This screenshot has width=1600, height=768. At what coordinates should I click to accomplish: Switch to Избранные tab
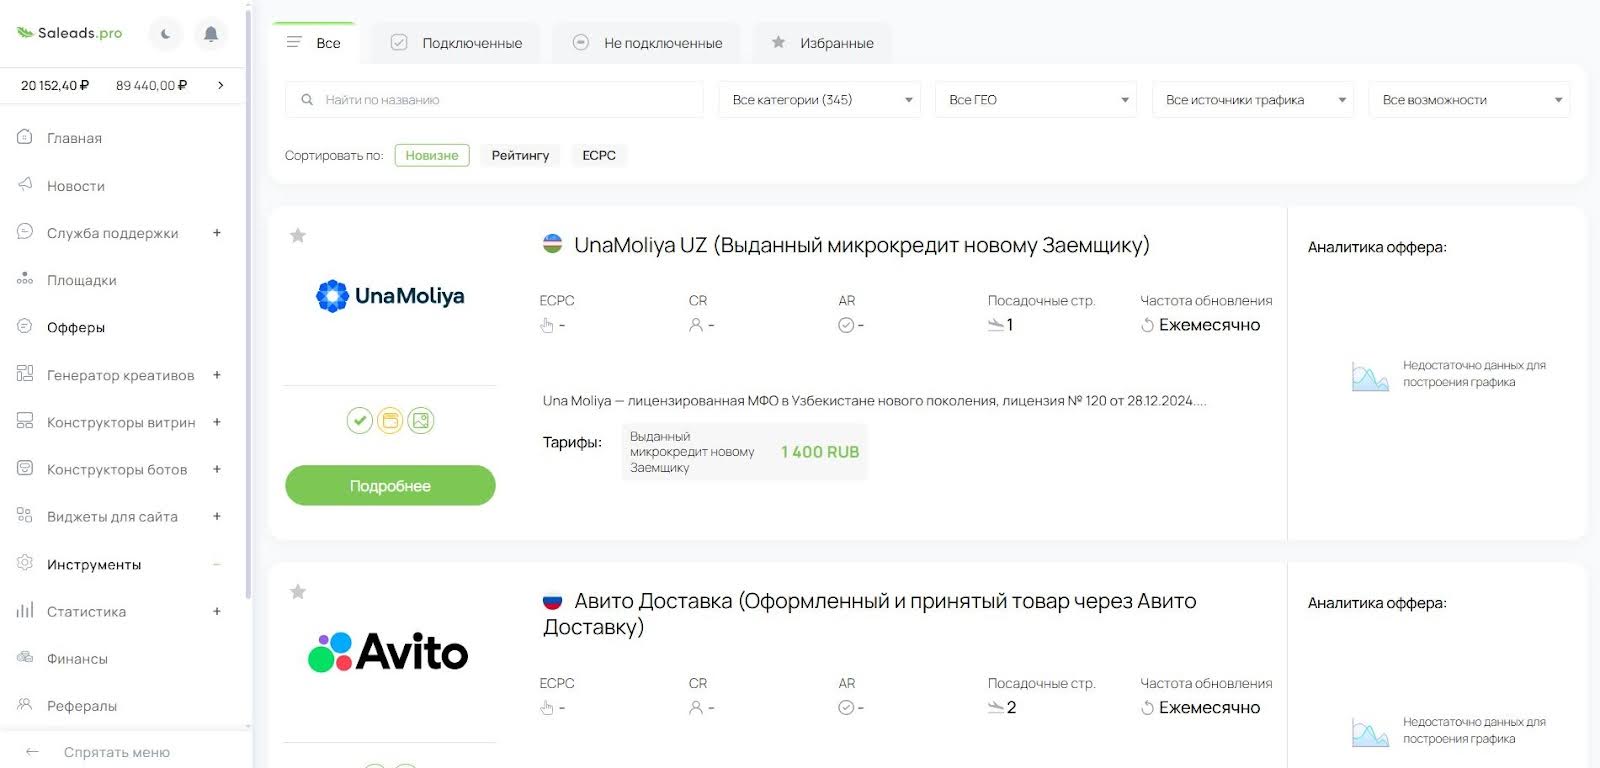tap(822, 43)
